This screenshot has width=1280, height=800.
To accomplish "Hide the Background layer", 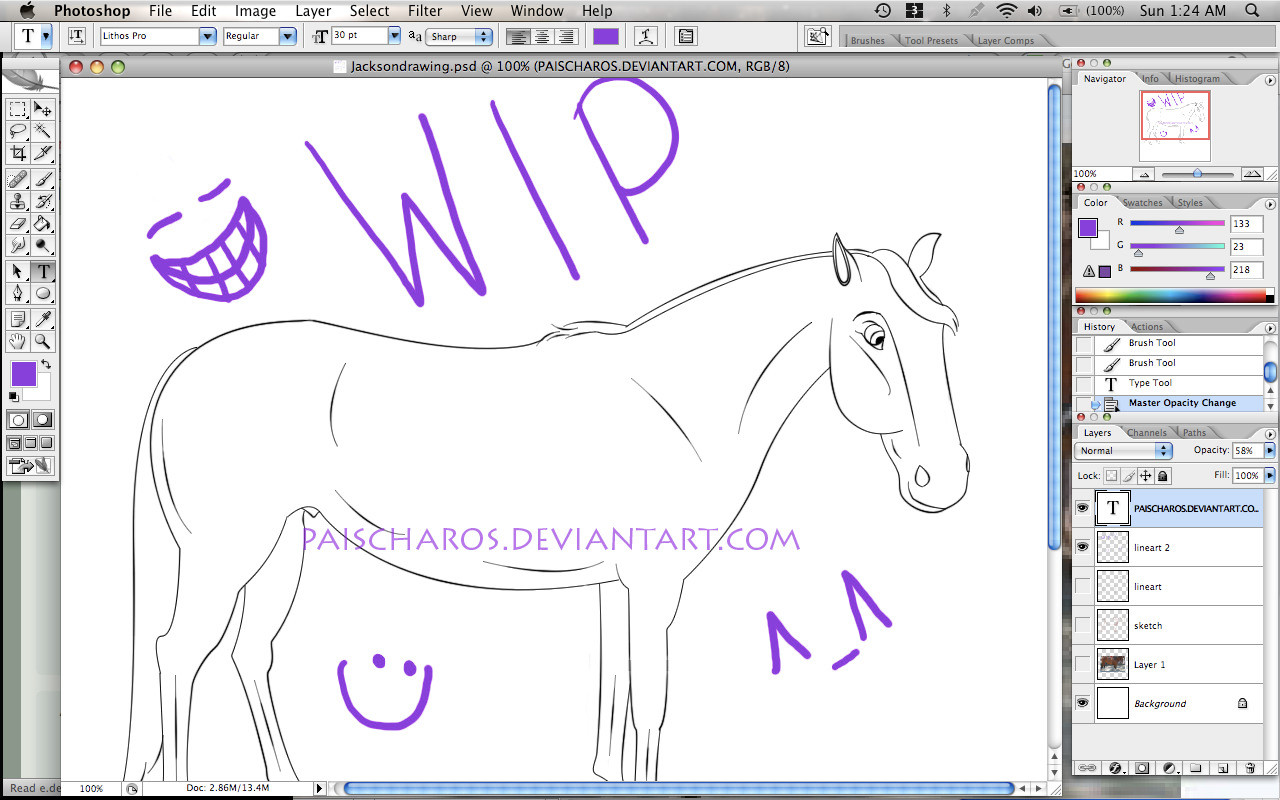I will coord(1082,704).
